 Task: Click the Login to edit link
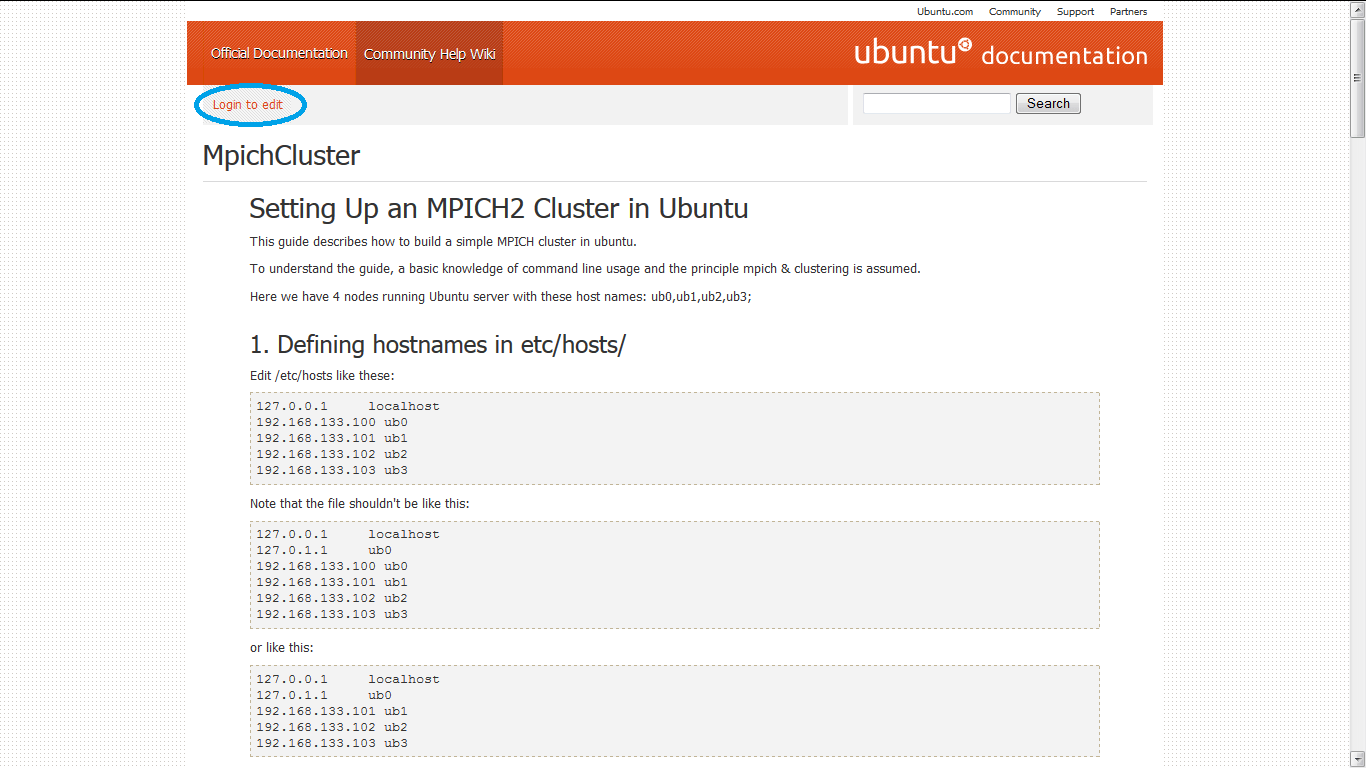(x=248, y=105)
